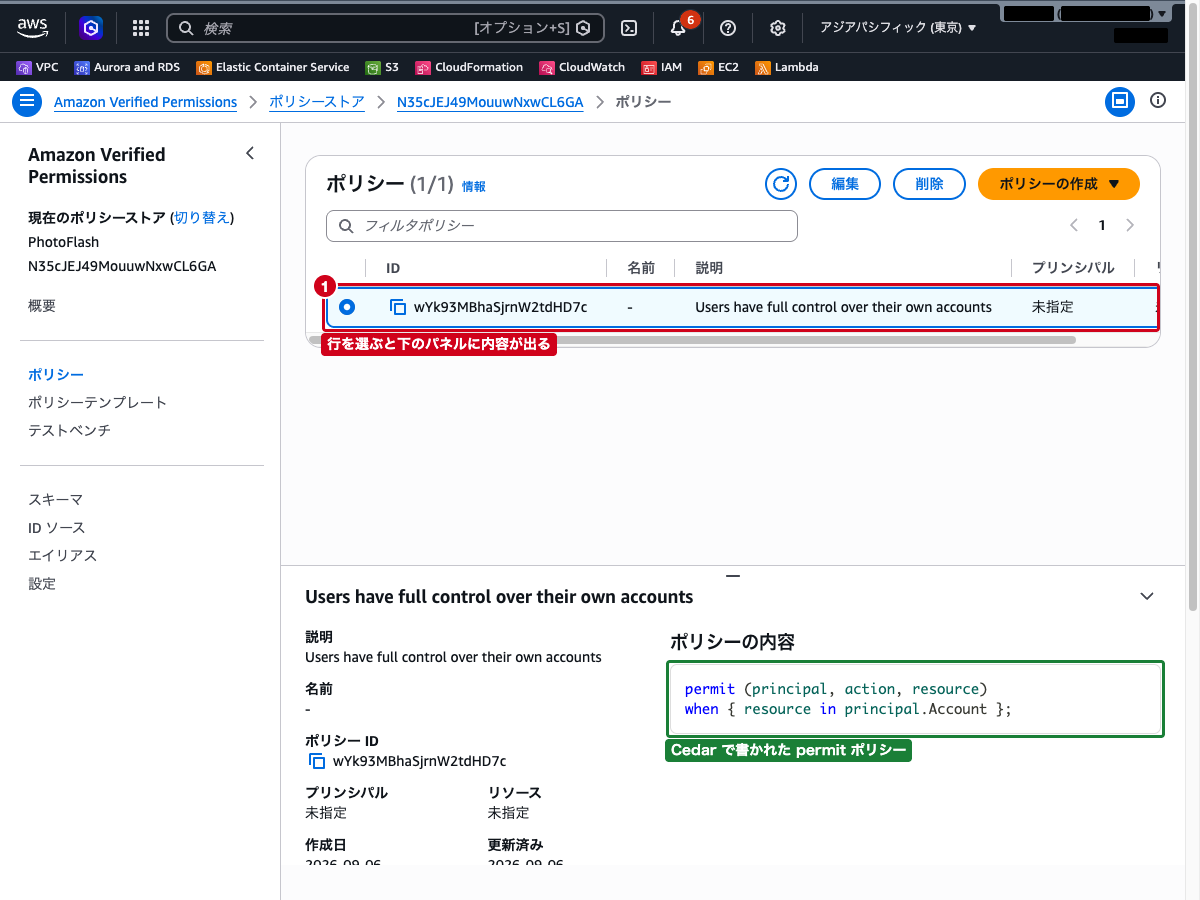The width and height of the screenshot is (1200, 900).
Task: Sort by the 名前 column header
Action: click(641, 268)
